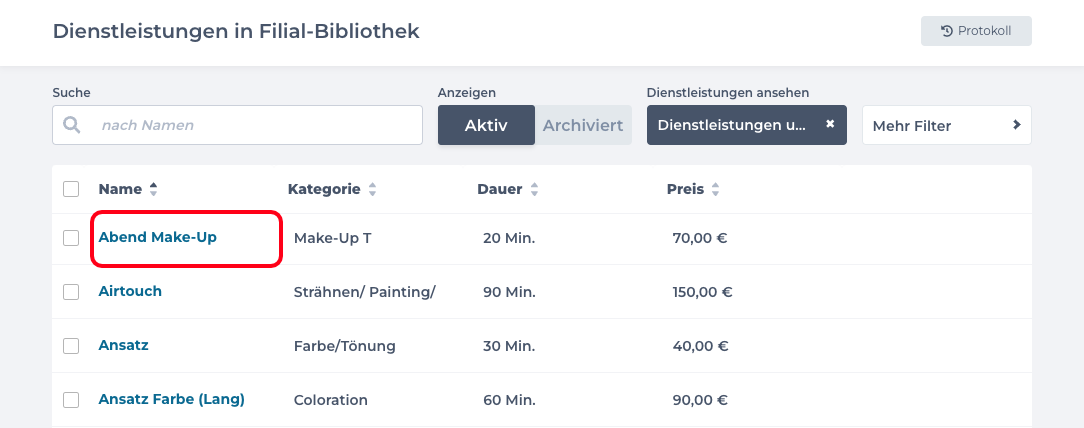The width and height of the screenshot is (1084, 428).
Task: Switch to the Aktiv view
Action: tap(486, 125)
